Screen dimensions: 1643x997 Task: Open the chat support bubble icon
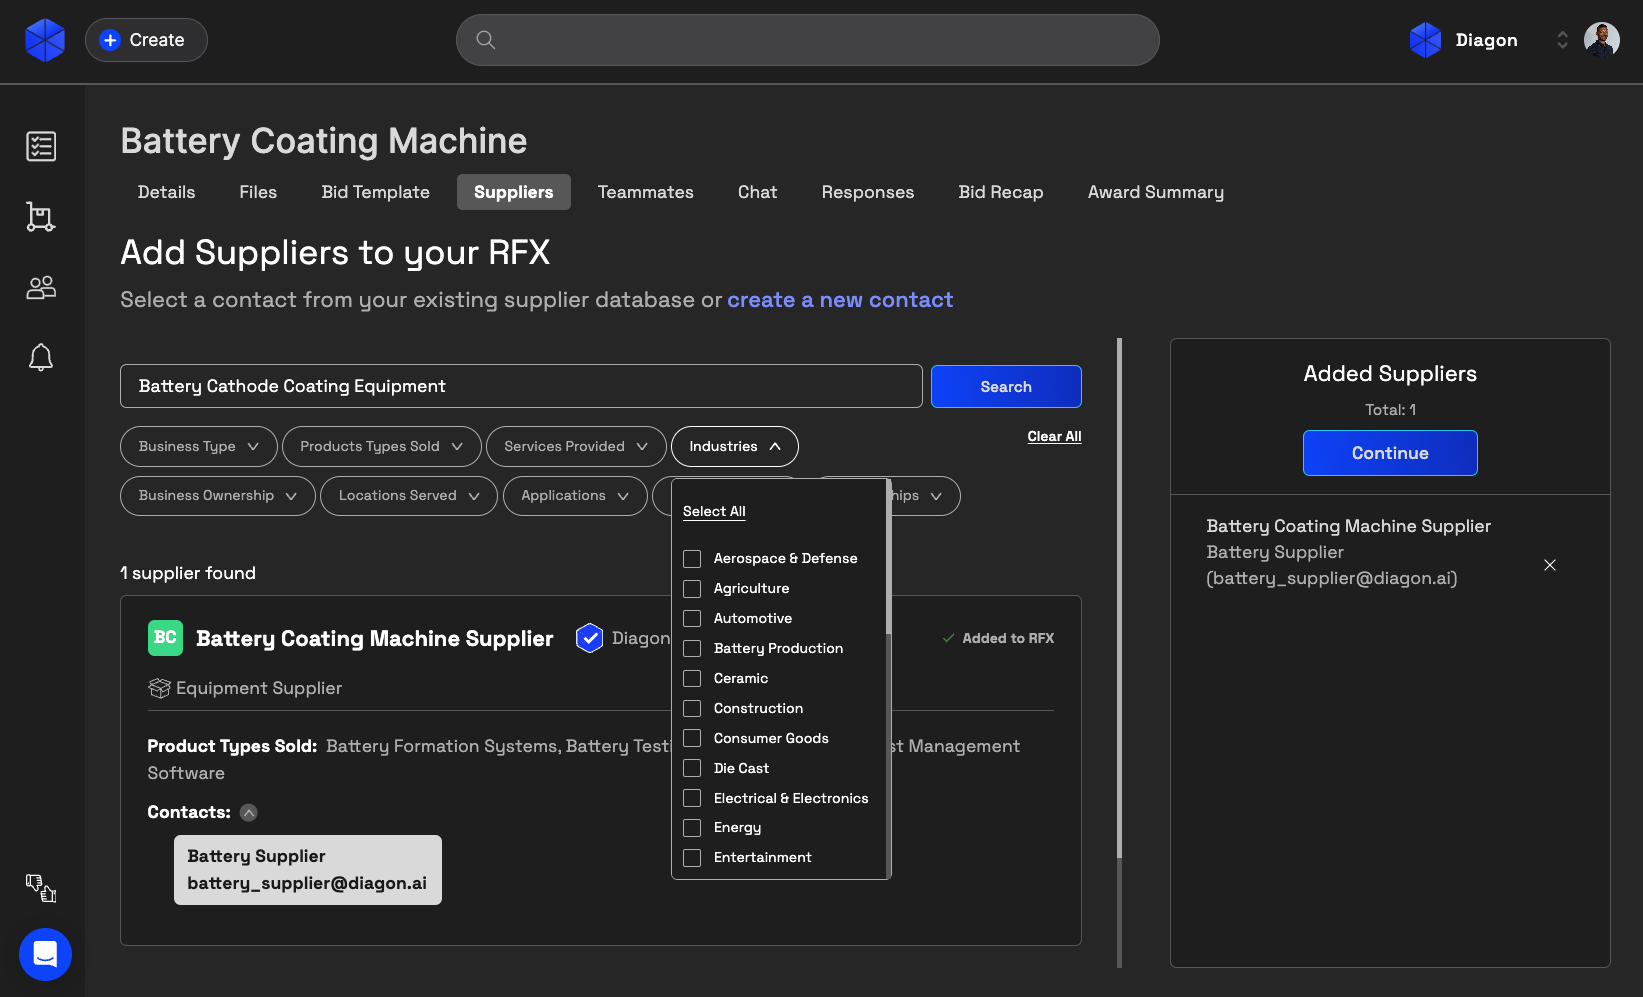point(45,954)
